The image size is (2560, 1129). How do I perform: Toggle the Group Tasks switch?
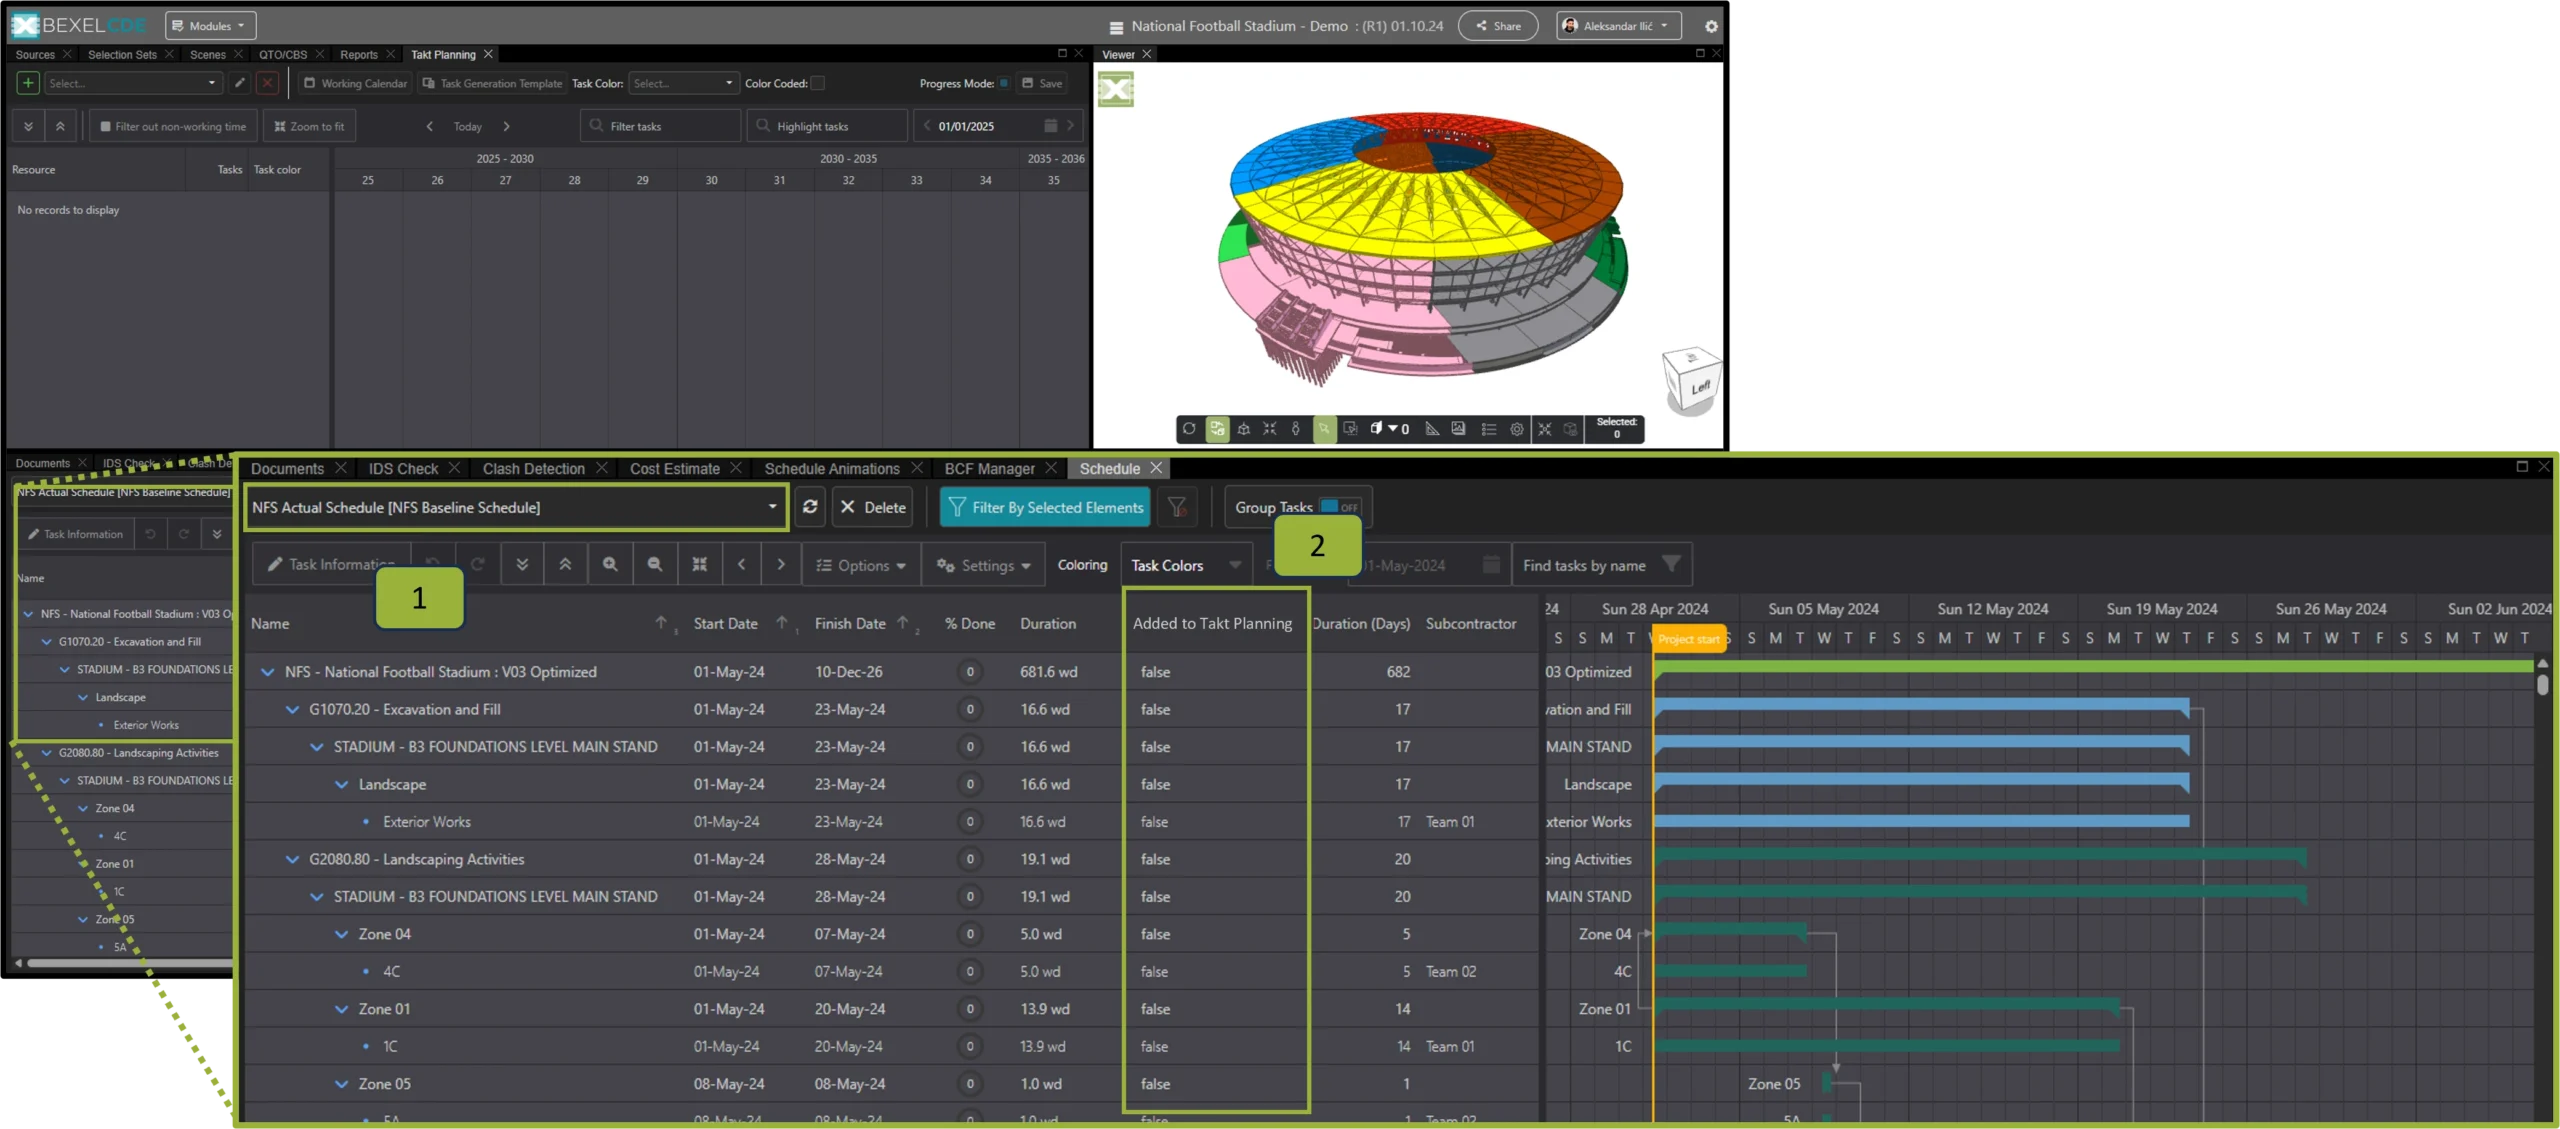(x=1340, y=507)
